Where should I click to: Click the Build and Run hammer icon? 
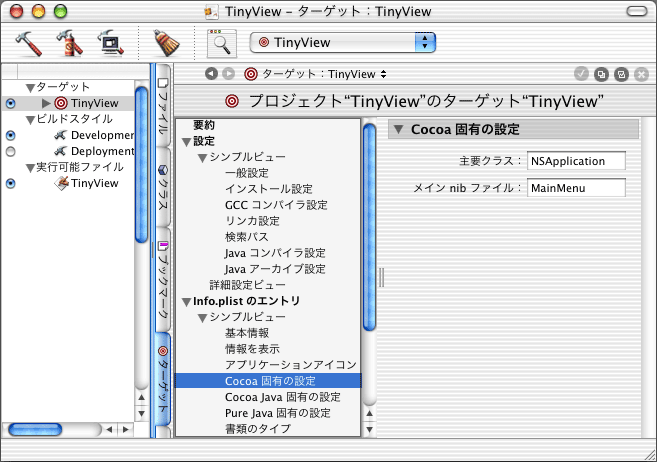tap(68, 43)
